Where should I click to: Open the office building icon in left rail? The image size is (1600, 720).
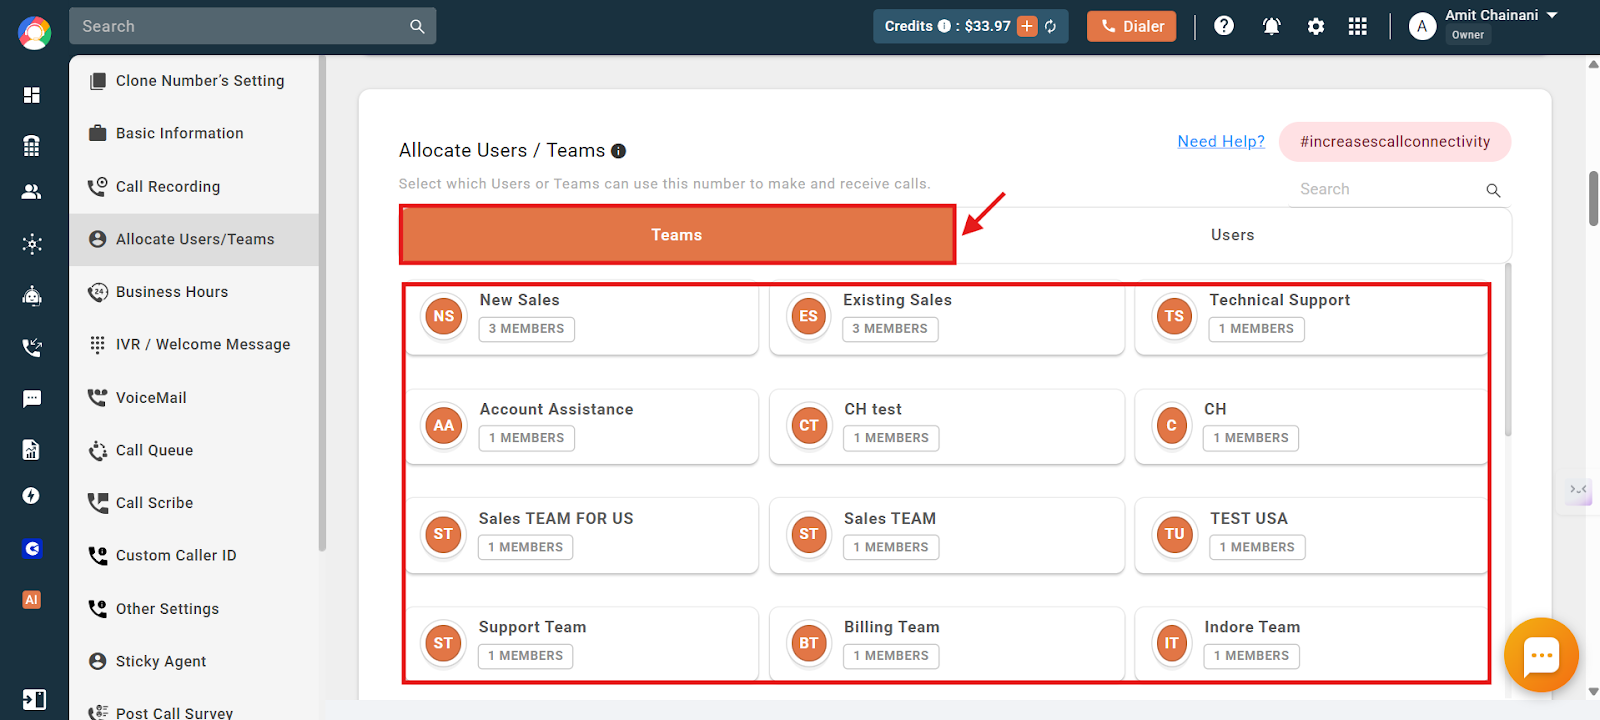click(32, 146)
